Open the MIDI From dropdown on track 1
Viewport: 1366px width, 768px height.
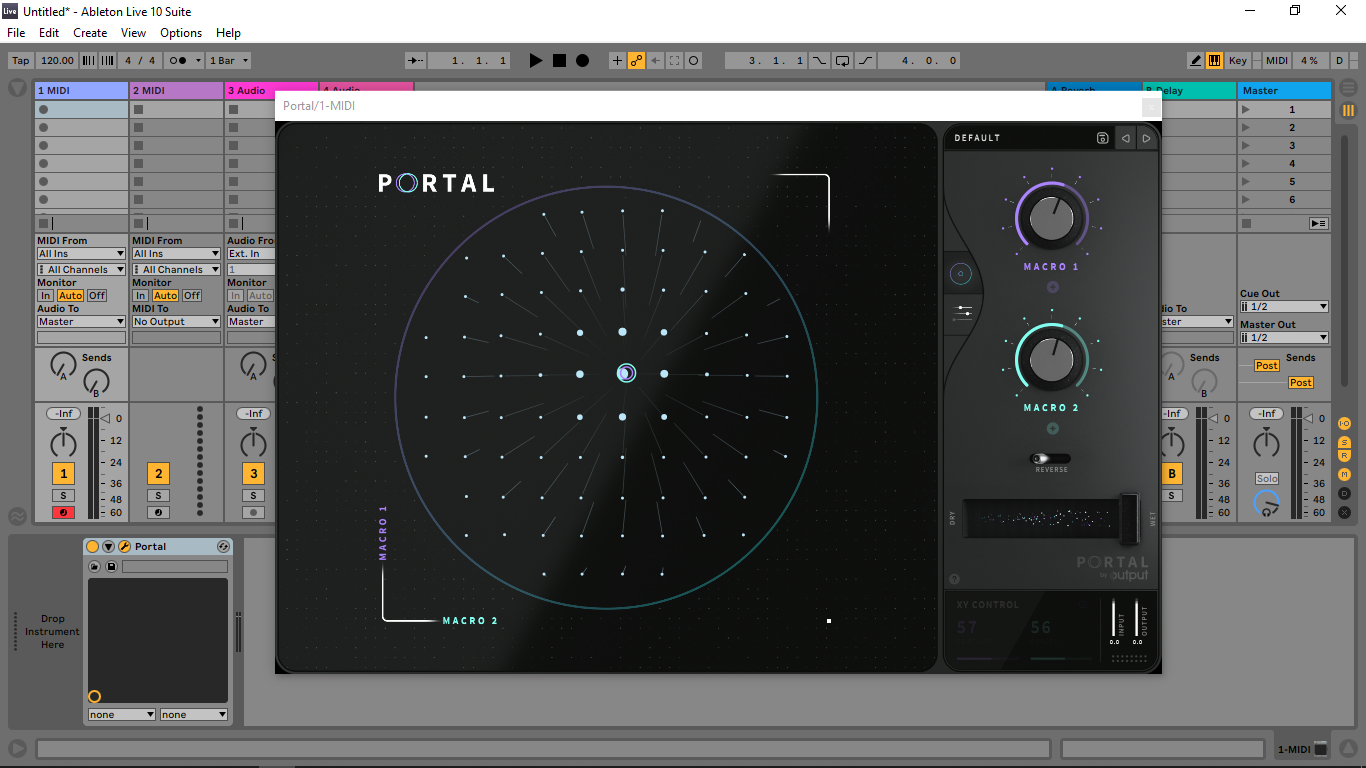coord(80,253)
